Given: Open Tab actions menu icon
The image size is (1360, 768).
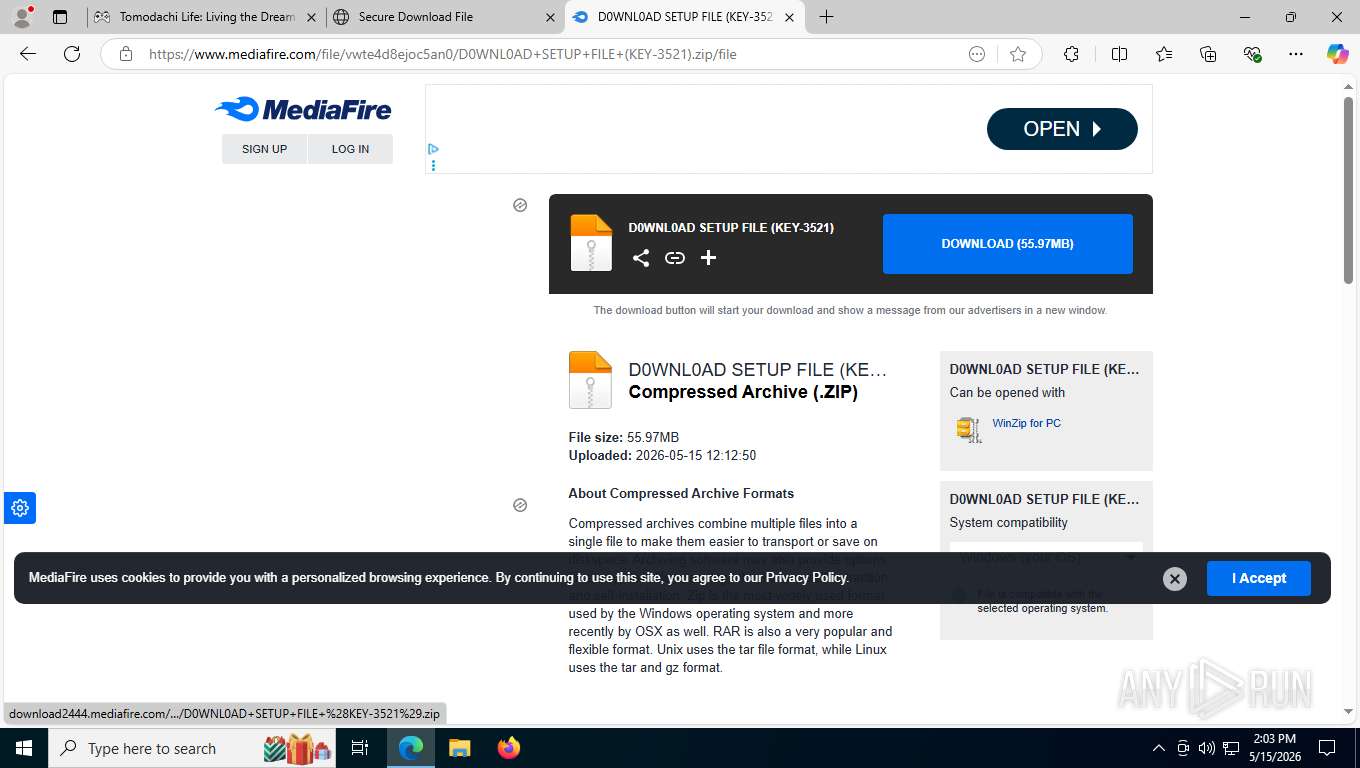Looking at the screenshot, I should coord(60,17).
